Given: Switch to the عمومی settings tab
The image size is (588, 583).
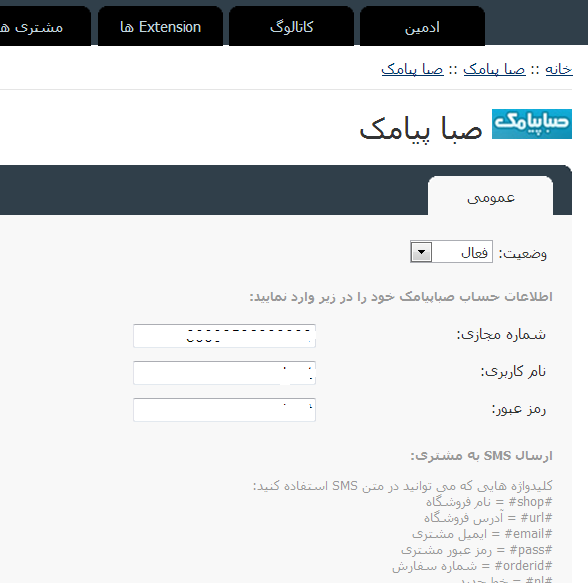Looking at the screenshot, I should 490,196.
